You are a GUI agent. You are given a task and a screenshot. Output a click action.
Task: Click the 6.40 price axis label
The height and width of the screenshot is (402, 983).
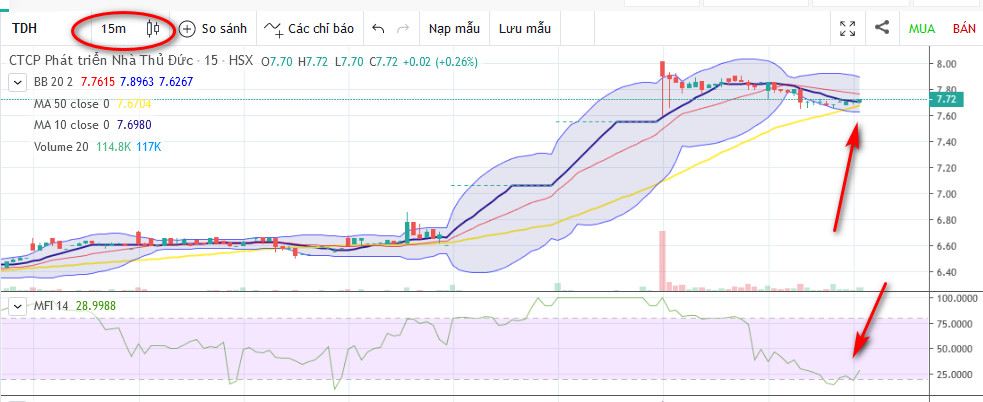tap(947, 273)
